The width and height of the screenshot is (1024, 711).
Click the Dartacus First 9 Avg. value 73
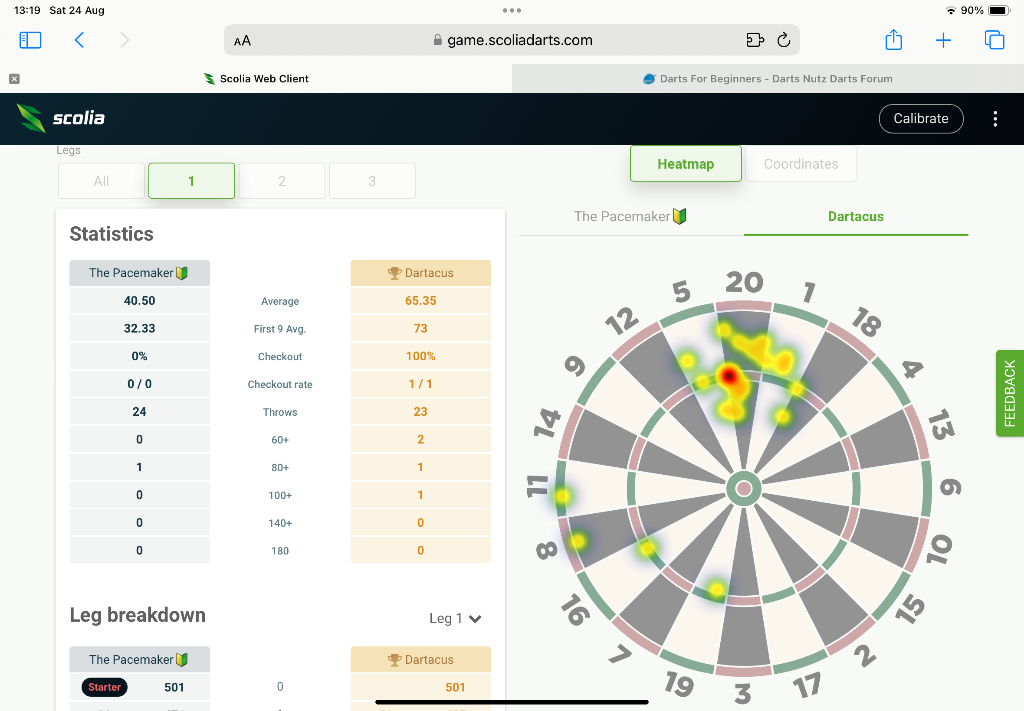[421, 328]
